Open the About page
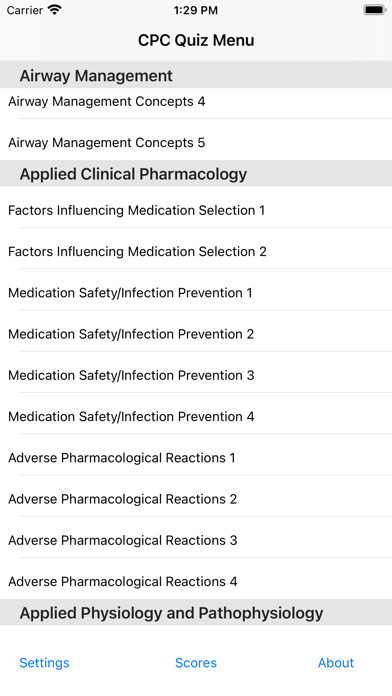The width and height of the screenshot is (392, 696). [336, 663]
